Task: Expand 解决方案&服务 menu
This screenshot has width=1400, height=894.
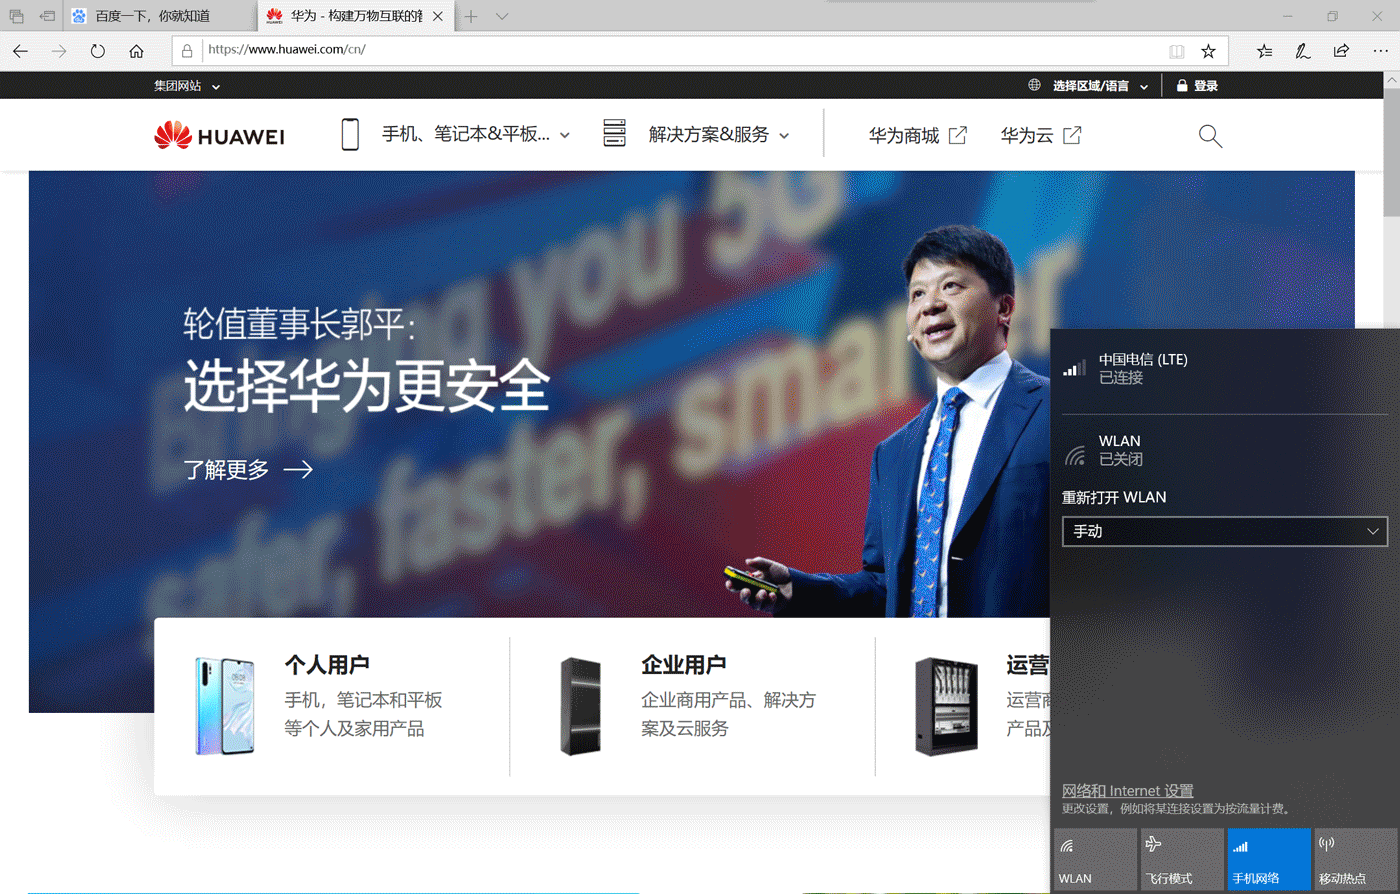Action: coord(719,134)
